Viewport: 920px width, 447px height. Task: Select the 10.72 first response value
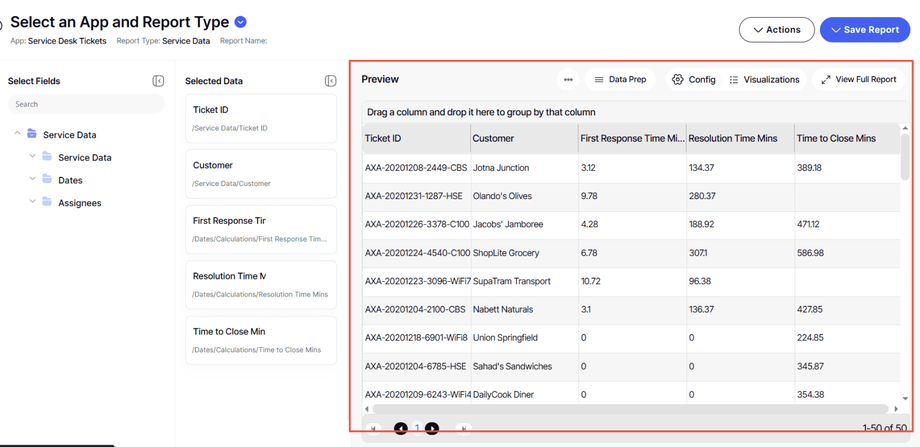click(x=632, y=282)
